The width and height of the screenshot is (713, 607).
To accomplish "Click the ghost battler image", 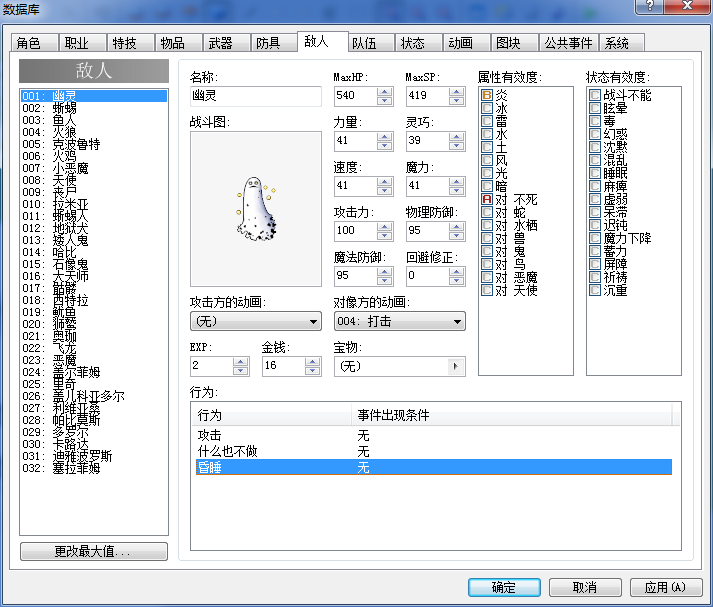I will [x=256, y=209].
